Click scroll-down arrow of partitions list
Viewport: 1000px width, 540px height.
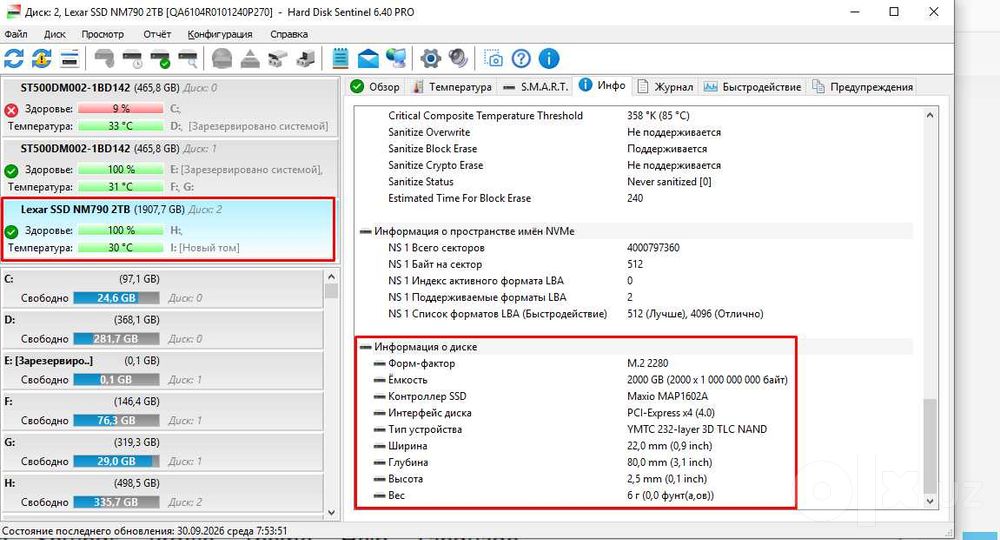tap(331, 512)
